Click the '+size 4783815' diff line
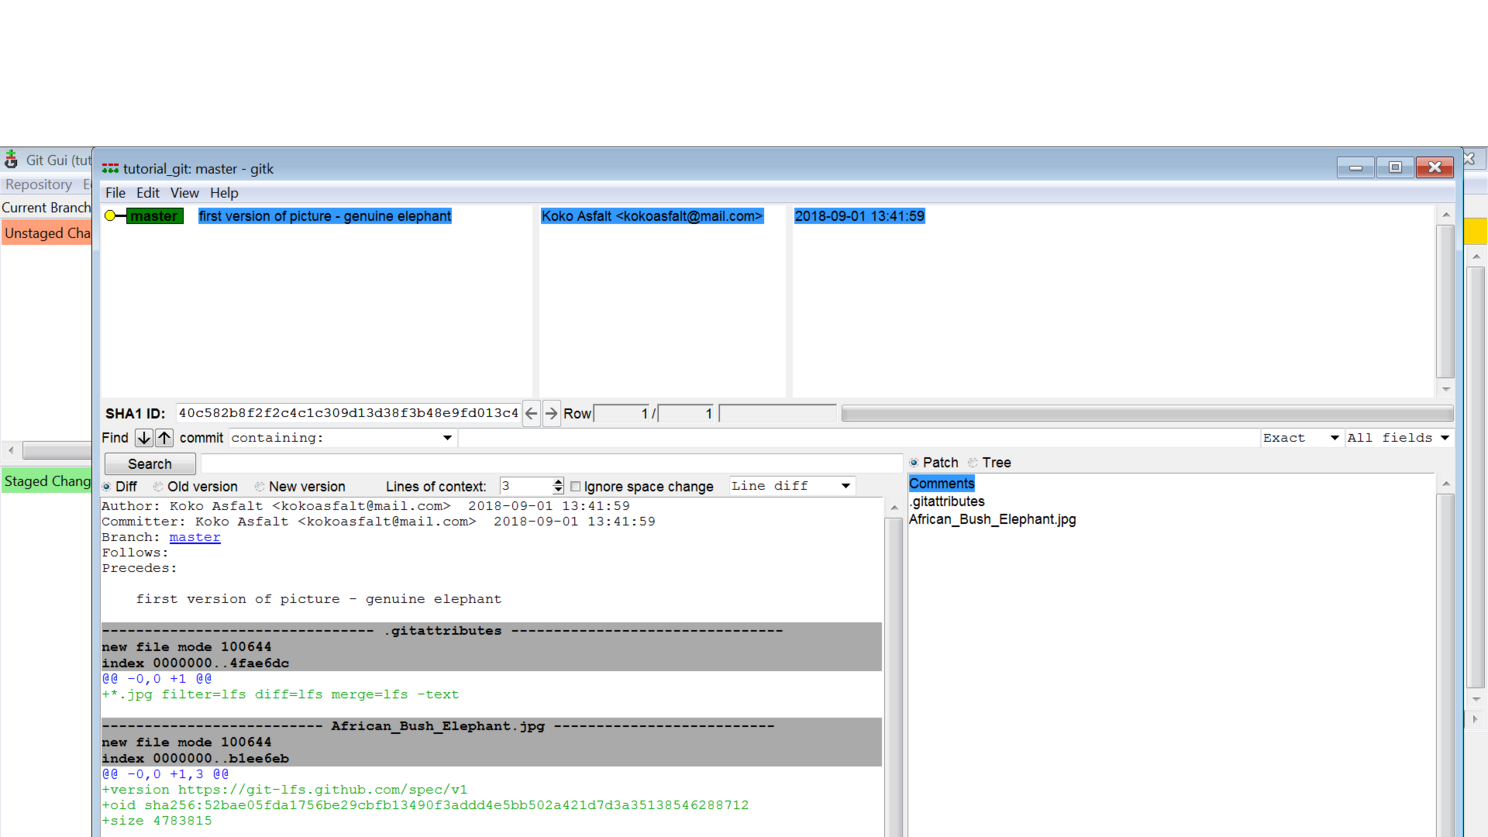This screenshot has height=837, width=1488. 157,821
